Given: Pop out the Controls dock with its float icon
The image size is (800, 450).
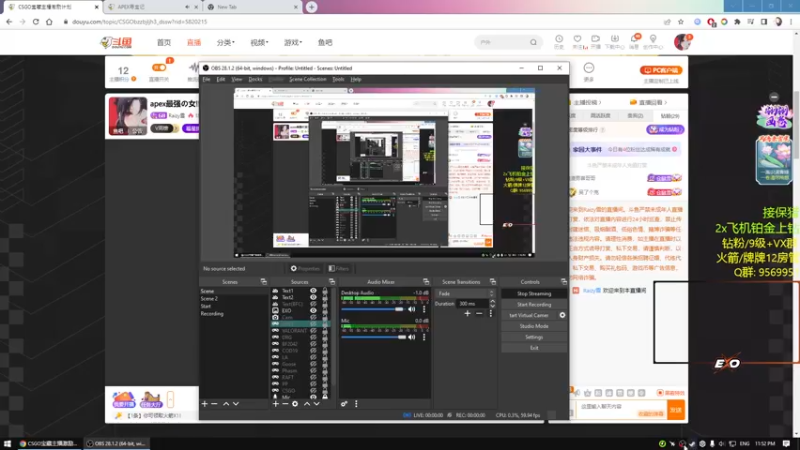Looking at the screenshot, I should 564,282.
